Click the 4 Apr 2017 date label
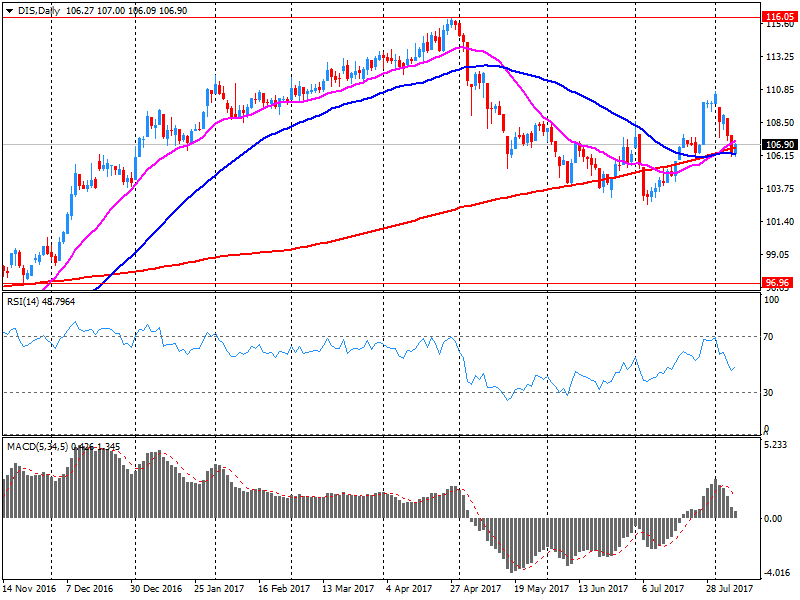The height and width of the screenshot is (600, 800). [x=409, y=589]
